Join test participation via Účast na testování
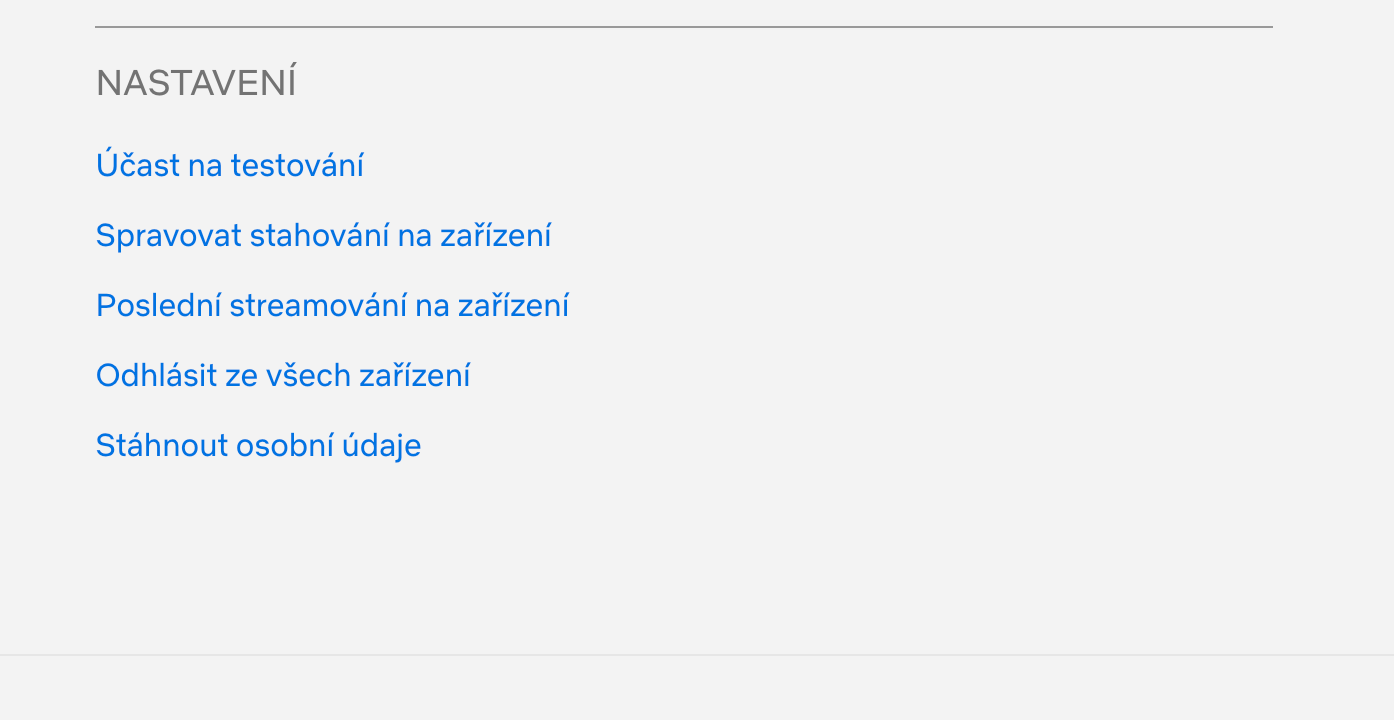The width and height of the screenshot is (1394, 720). coord(229,165)
